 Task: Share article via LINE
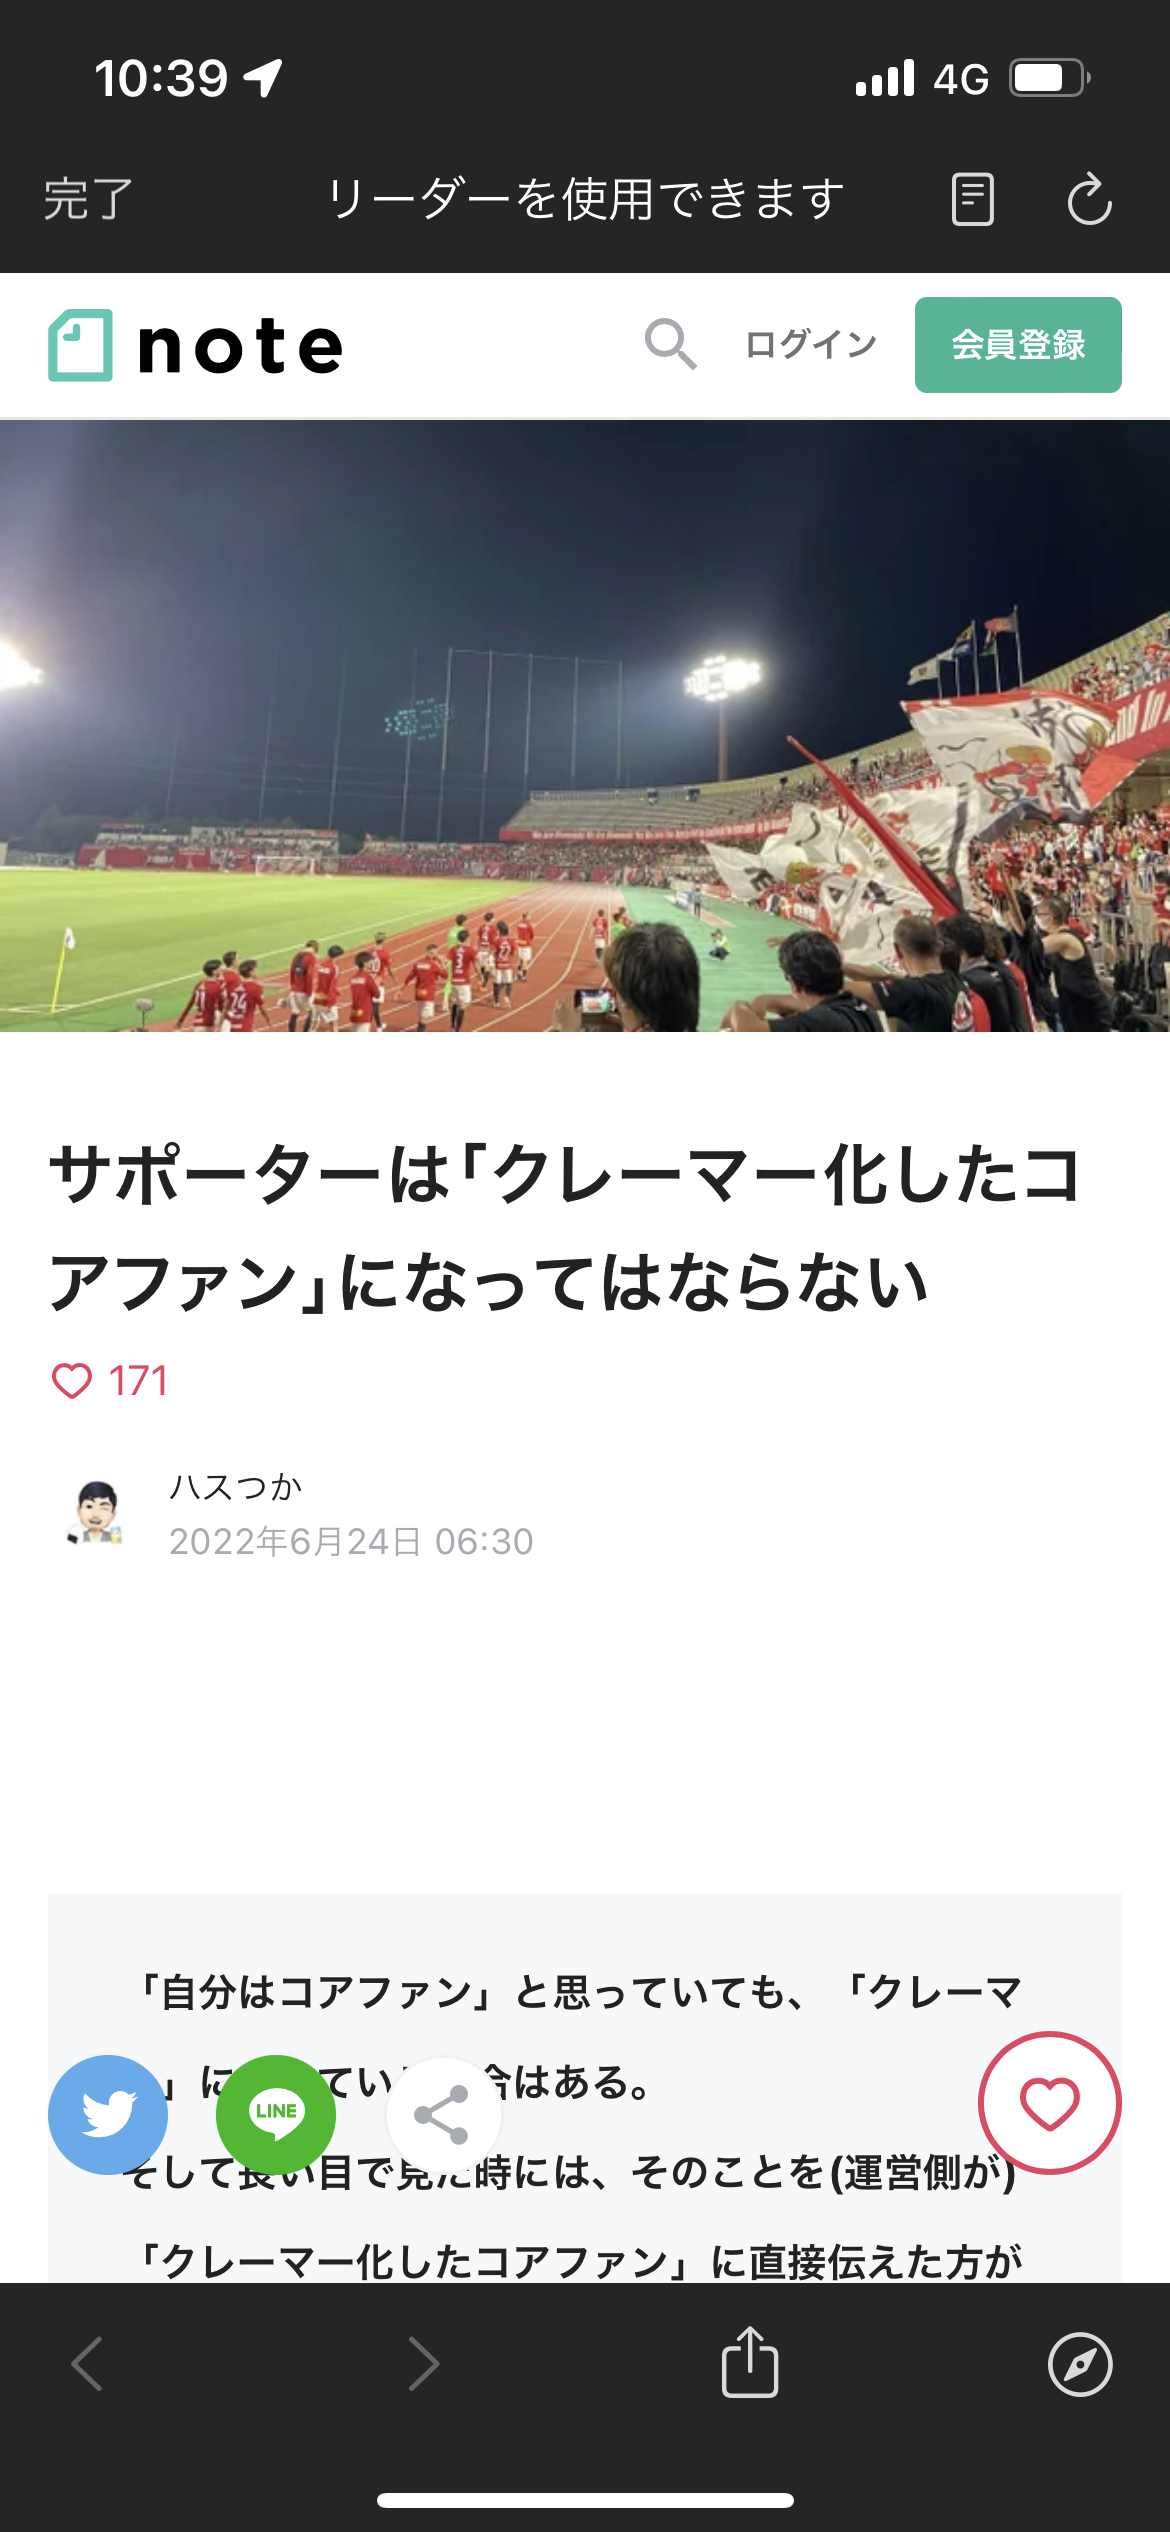276,2114
